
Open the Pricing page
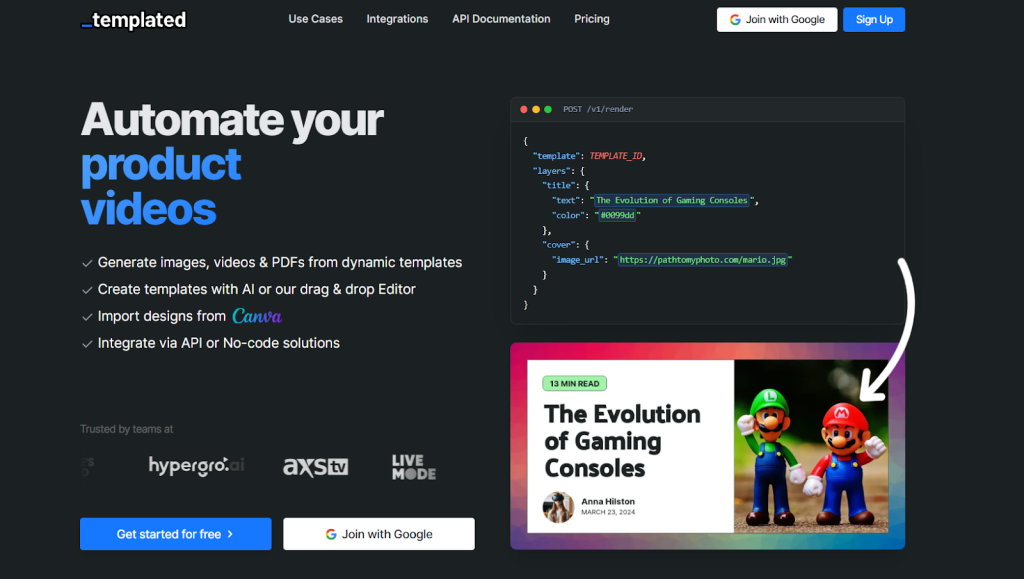pyautogui.click(x=592, y=19)
